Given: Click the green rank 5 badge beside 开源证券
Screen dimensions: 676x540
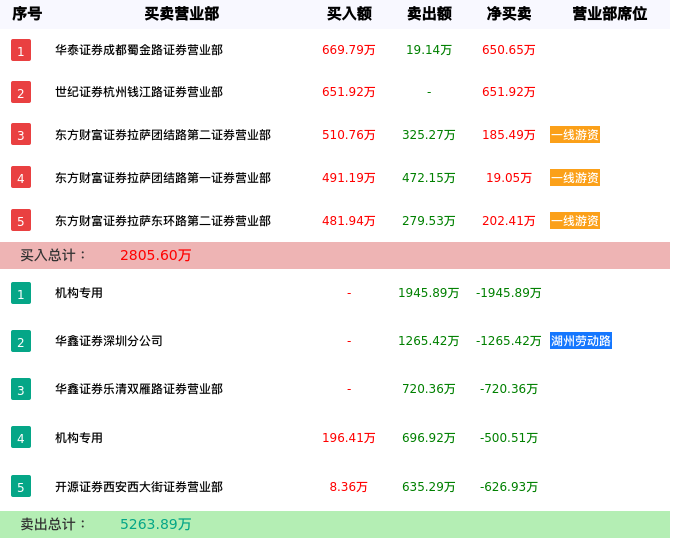Looking at the screenshot, I should pyautogui.click(x=21, y=487).
